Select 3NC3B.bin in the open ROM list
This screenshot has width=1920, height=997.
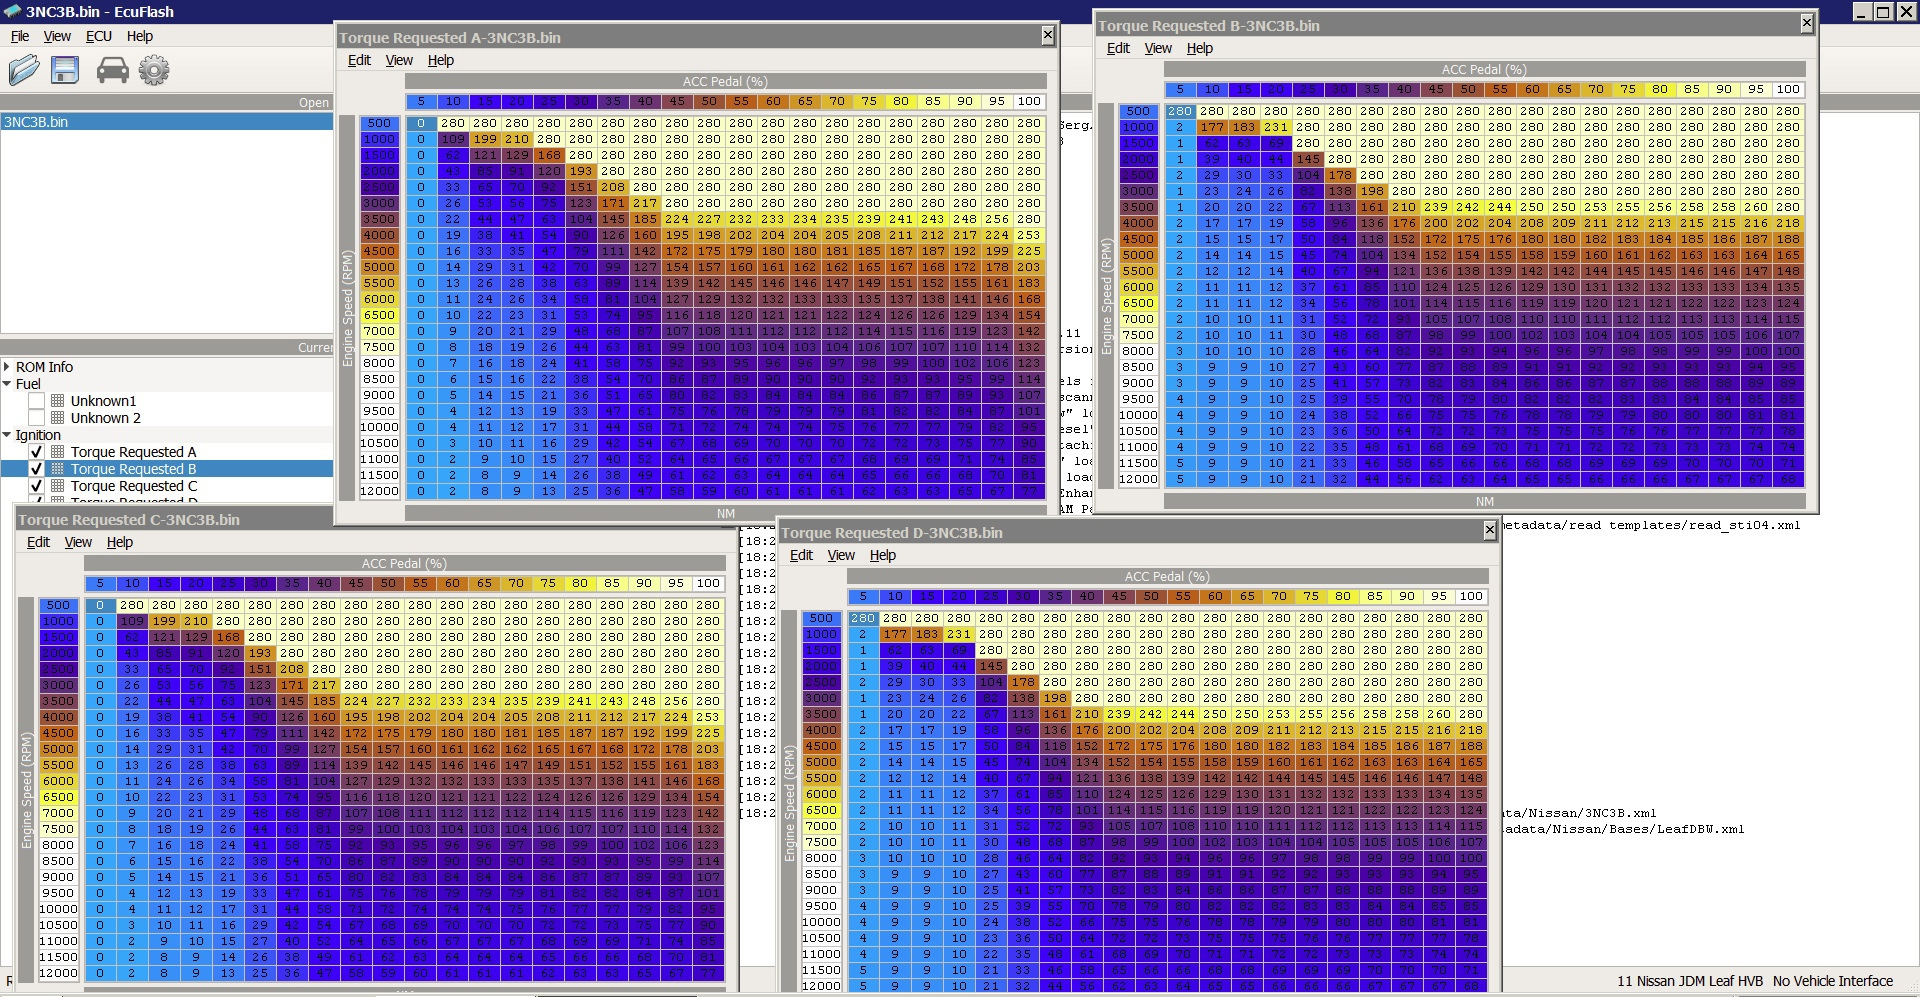[167, 122]
